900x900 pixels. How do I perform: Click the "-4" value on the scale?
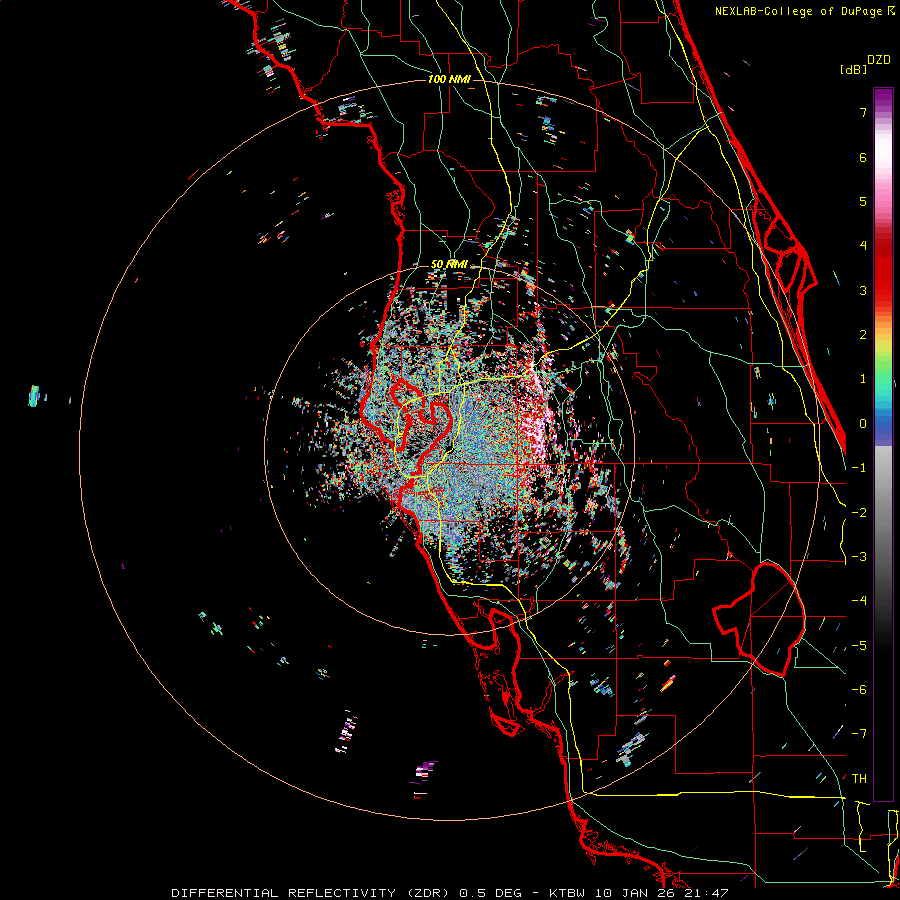[x=859, y=601]
